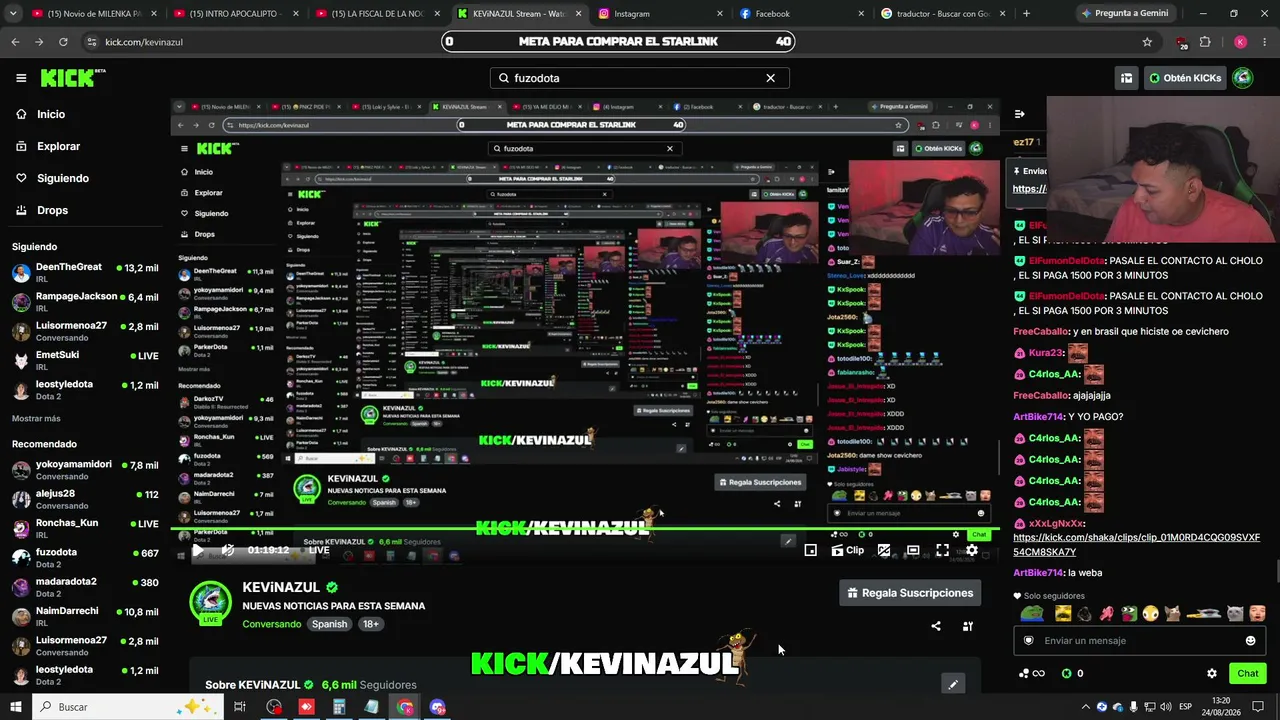The height and width of the screenshot is (720, 1280).
Task: Open the KICKs balance icon in chat
Action: coord(1072,673)
